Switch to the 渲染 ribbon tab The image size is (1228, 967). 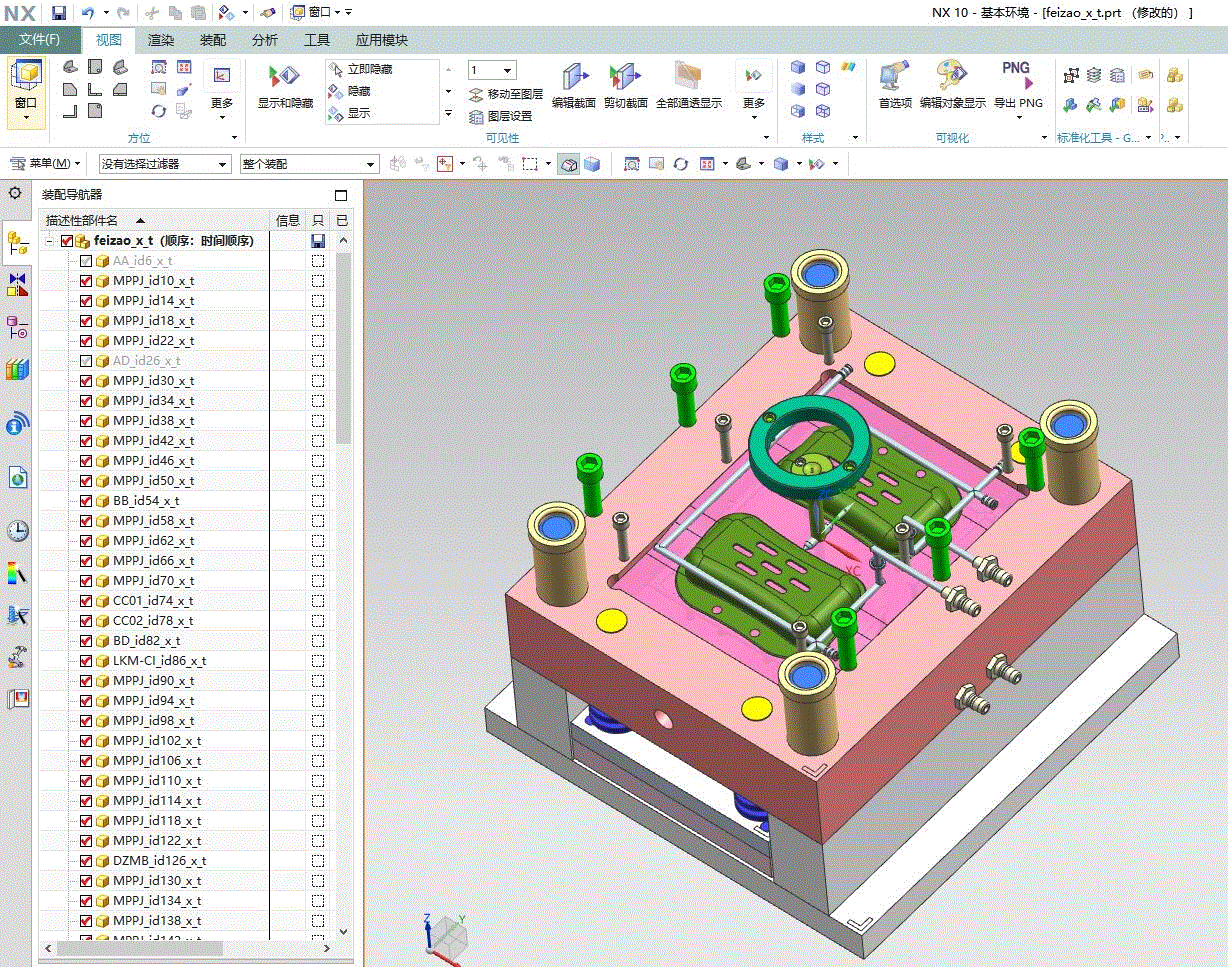click(161, 40)
